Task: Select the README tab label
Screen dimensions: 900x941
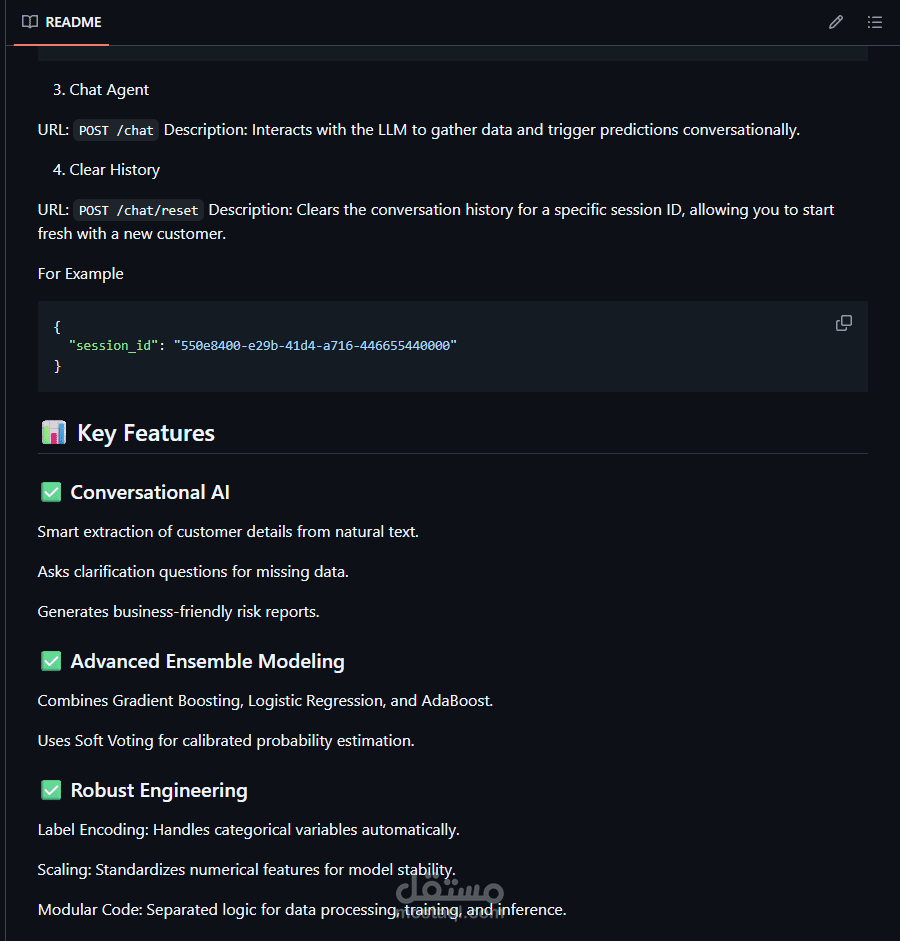Action: coord(73,22)
